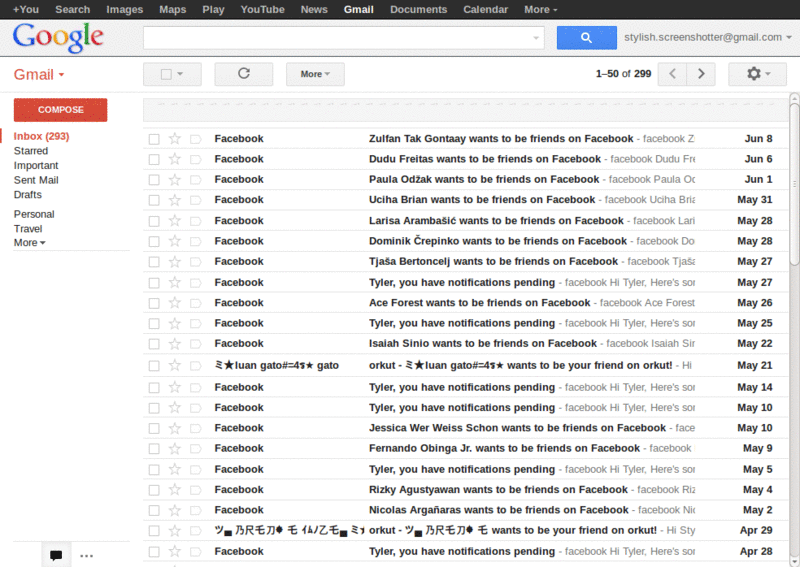
Task: Click the Google logo
Action: point(58,38)
